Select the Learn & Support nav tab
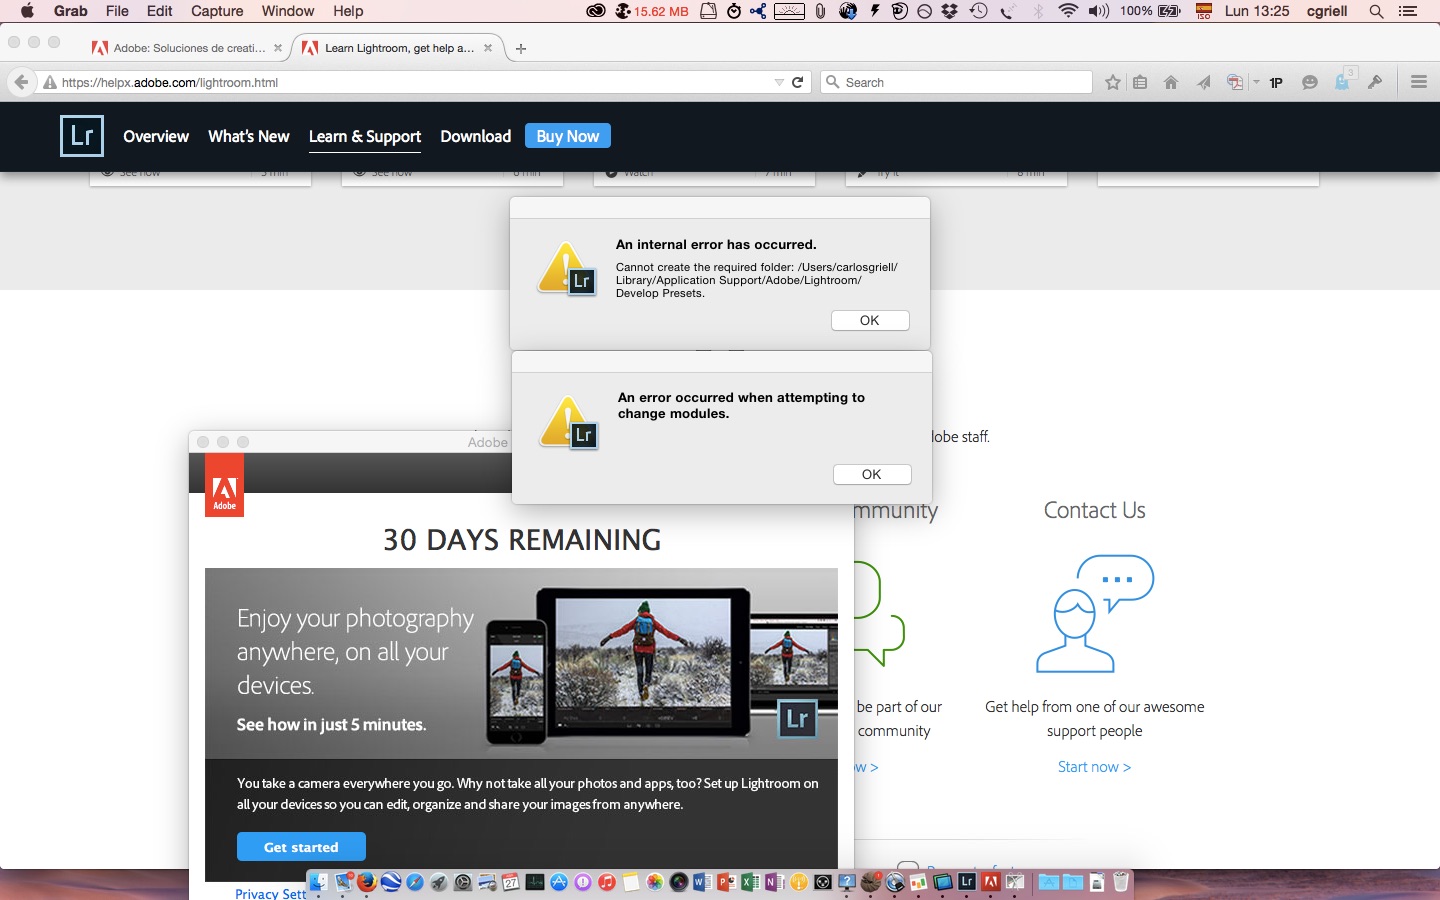The width and height of the screenshot is (1440, 900). [365, 136]
